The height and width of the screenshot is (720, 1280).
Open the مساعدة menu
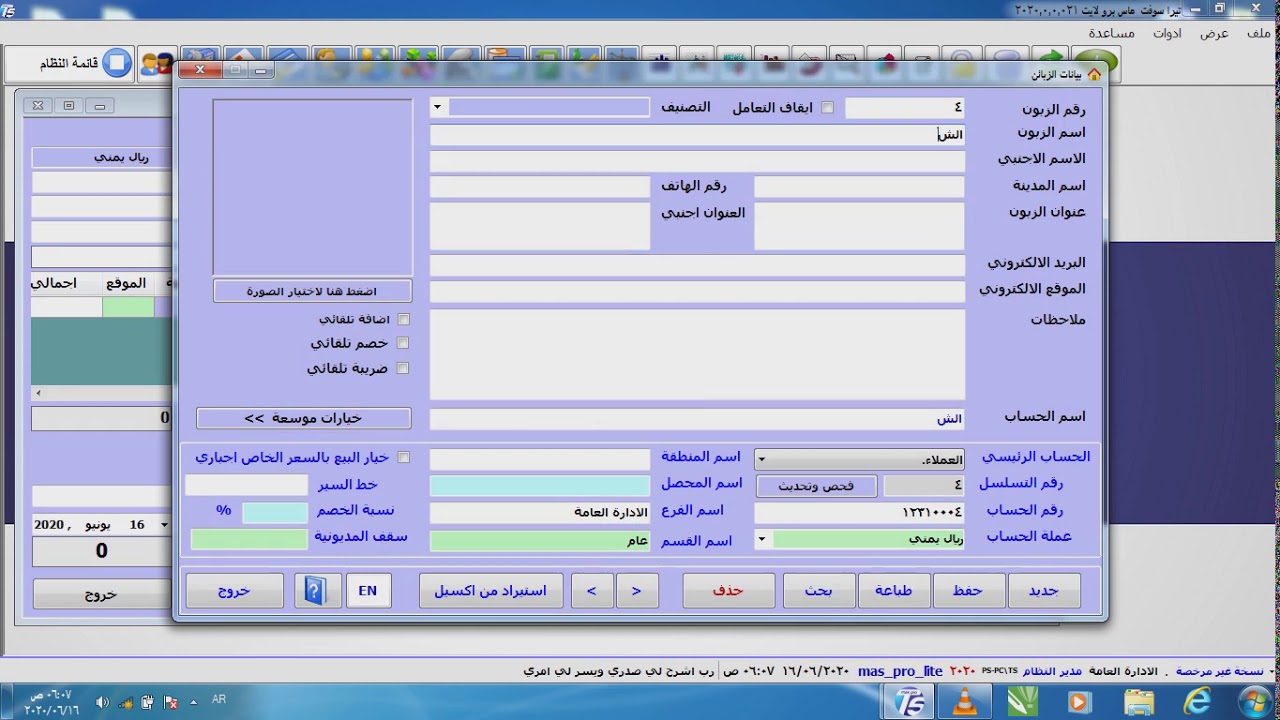click(x=1111, y=33)
